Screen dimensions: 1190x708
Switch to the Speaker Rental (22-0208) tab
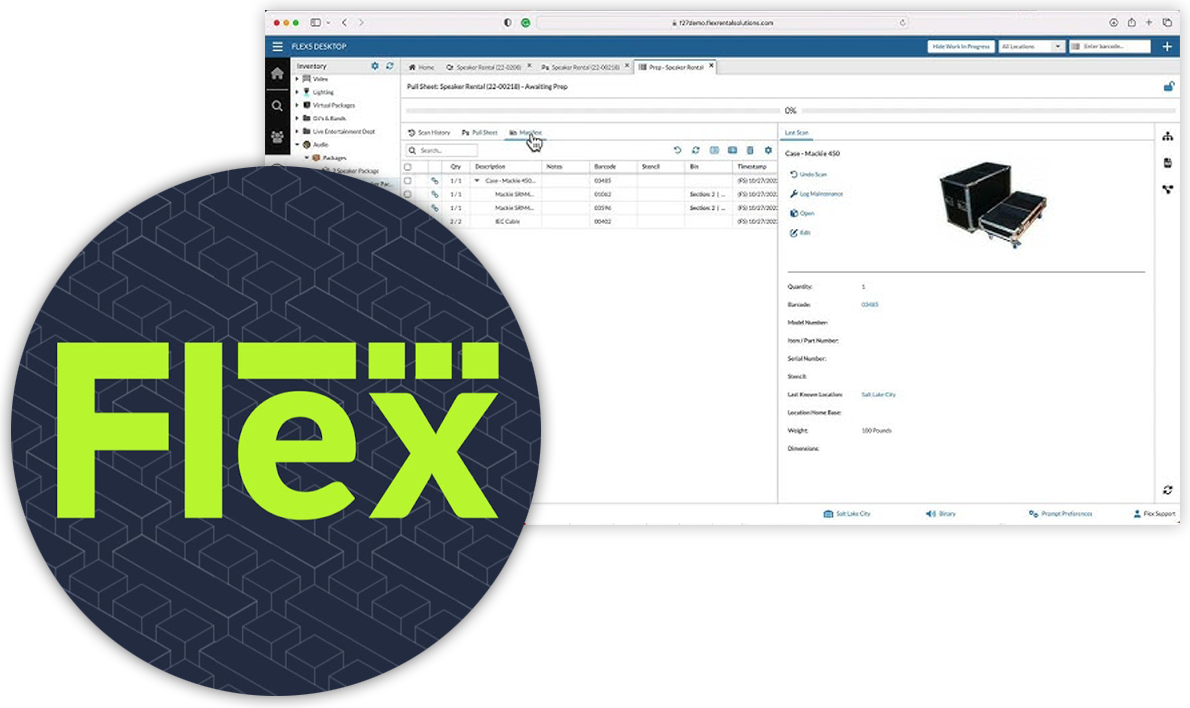489,67
